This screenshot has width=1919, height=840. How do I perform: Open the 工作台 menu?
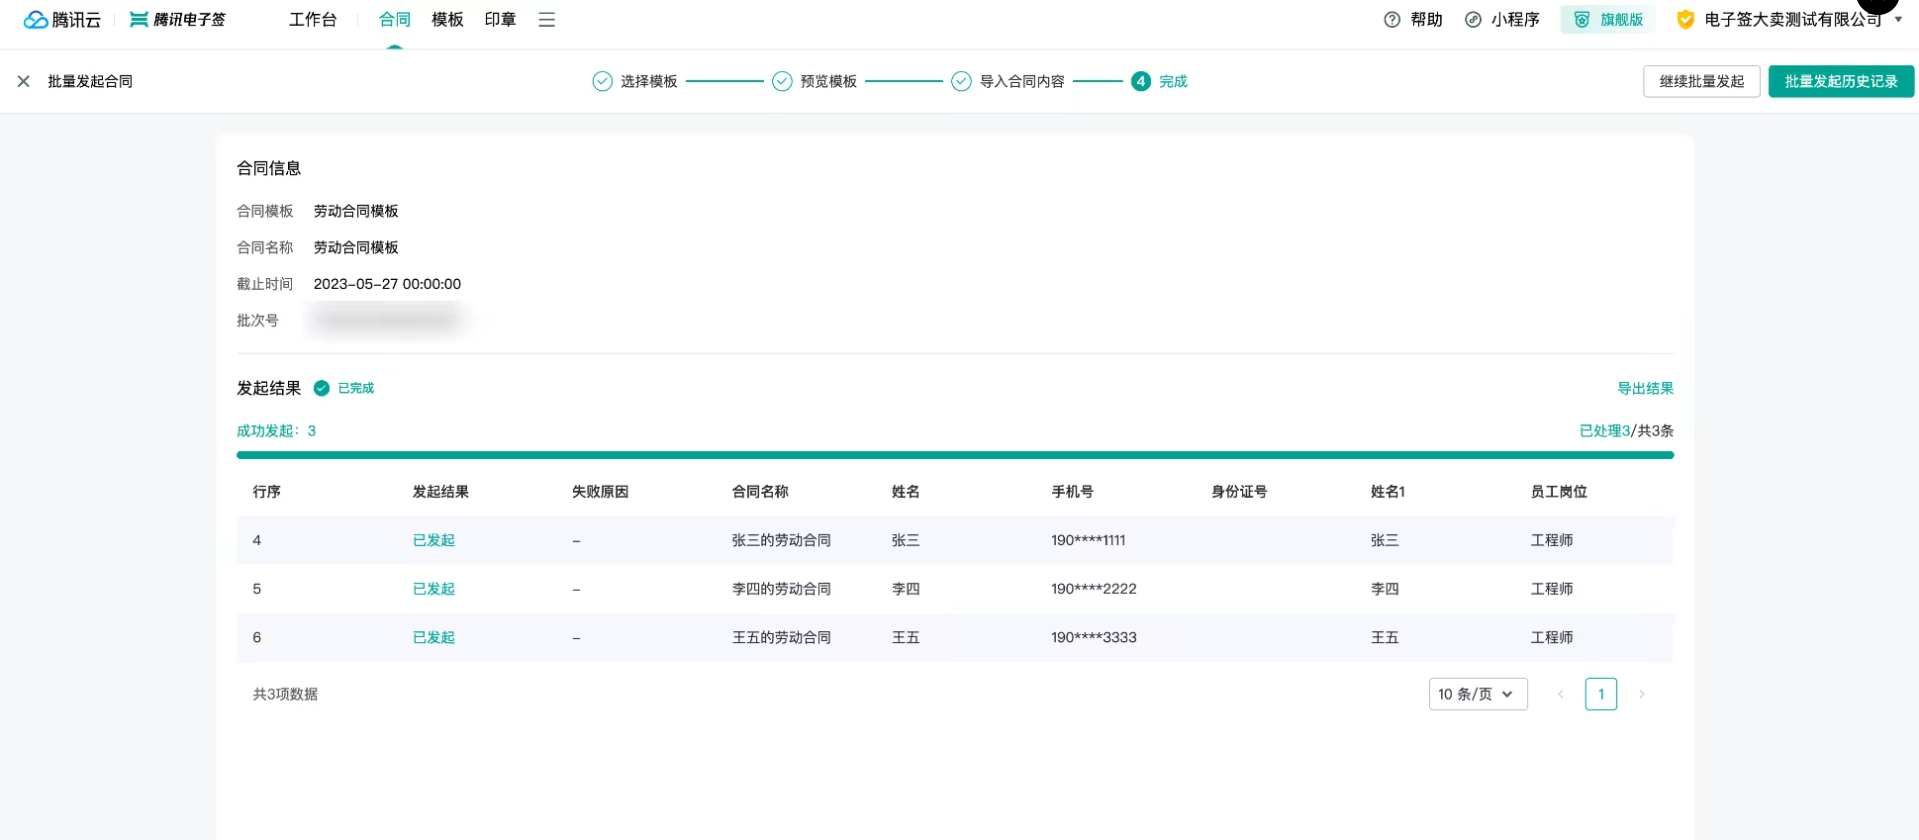313,20
